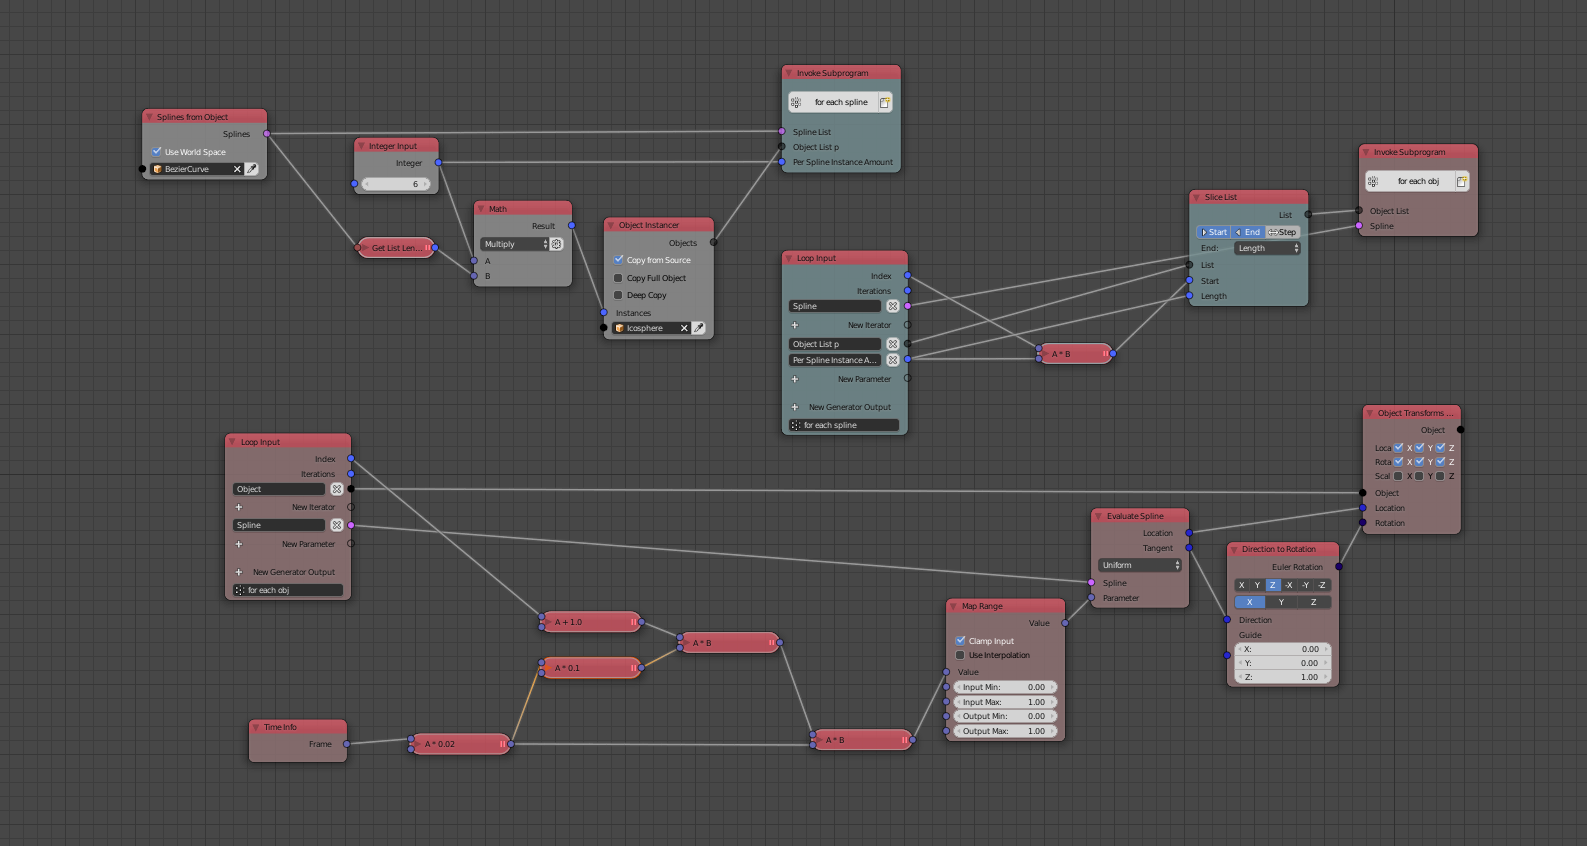Remove the Spline iterator in top Loop Input
The image size is (1587, 846).
(893, 306)
